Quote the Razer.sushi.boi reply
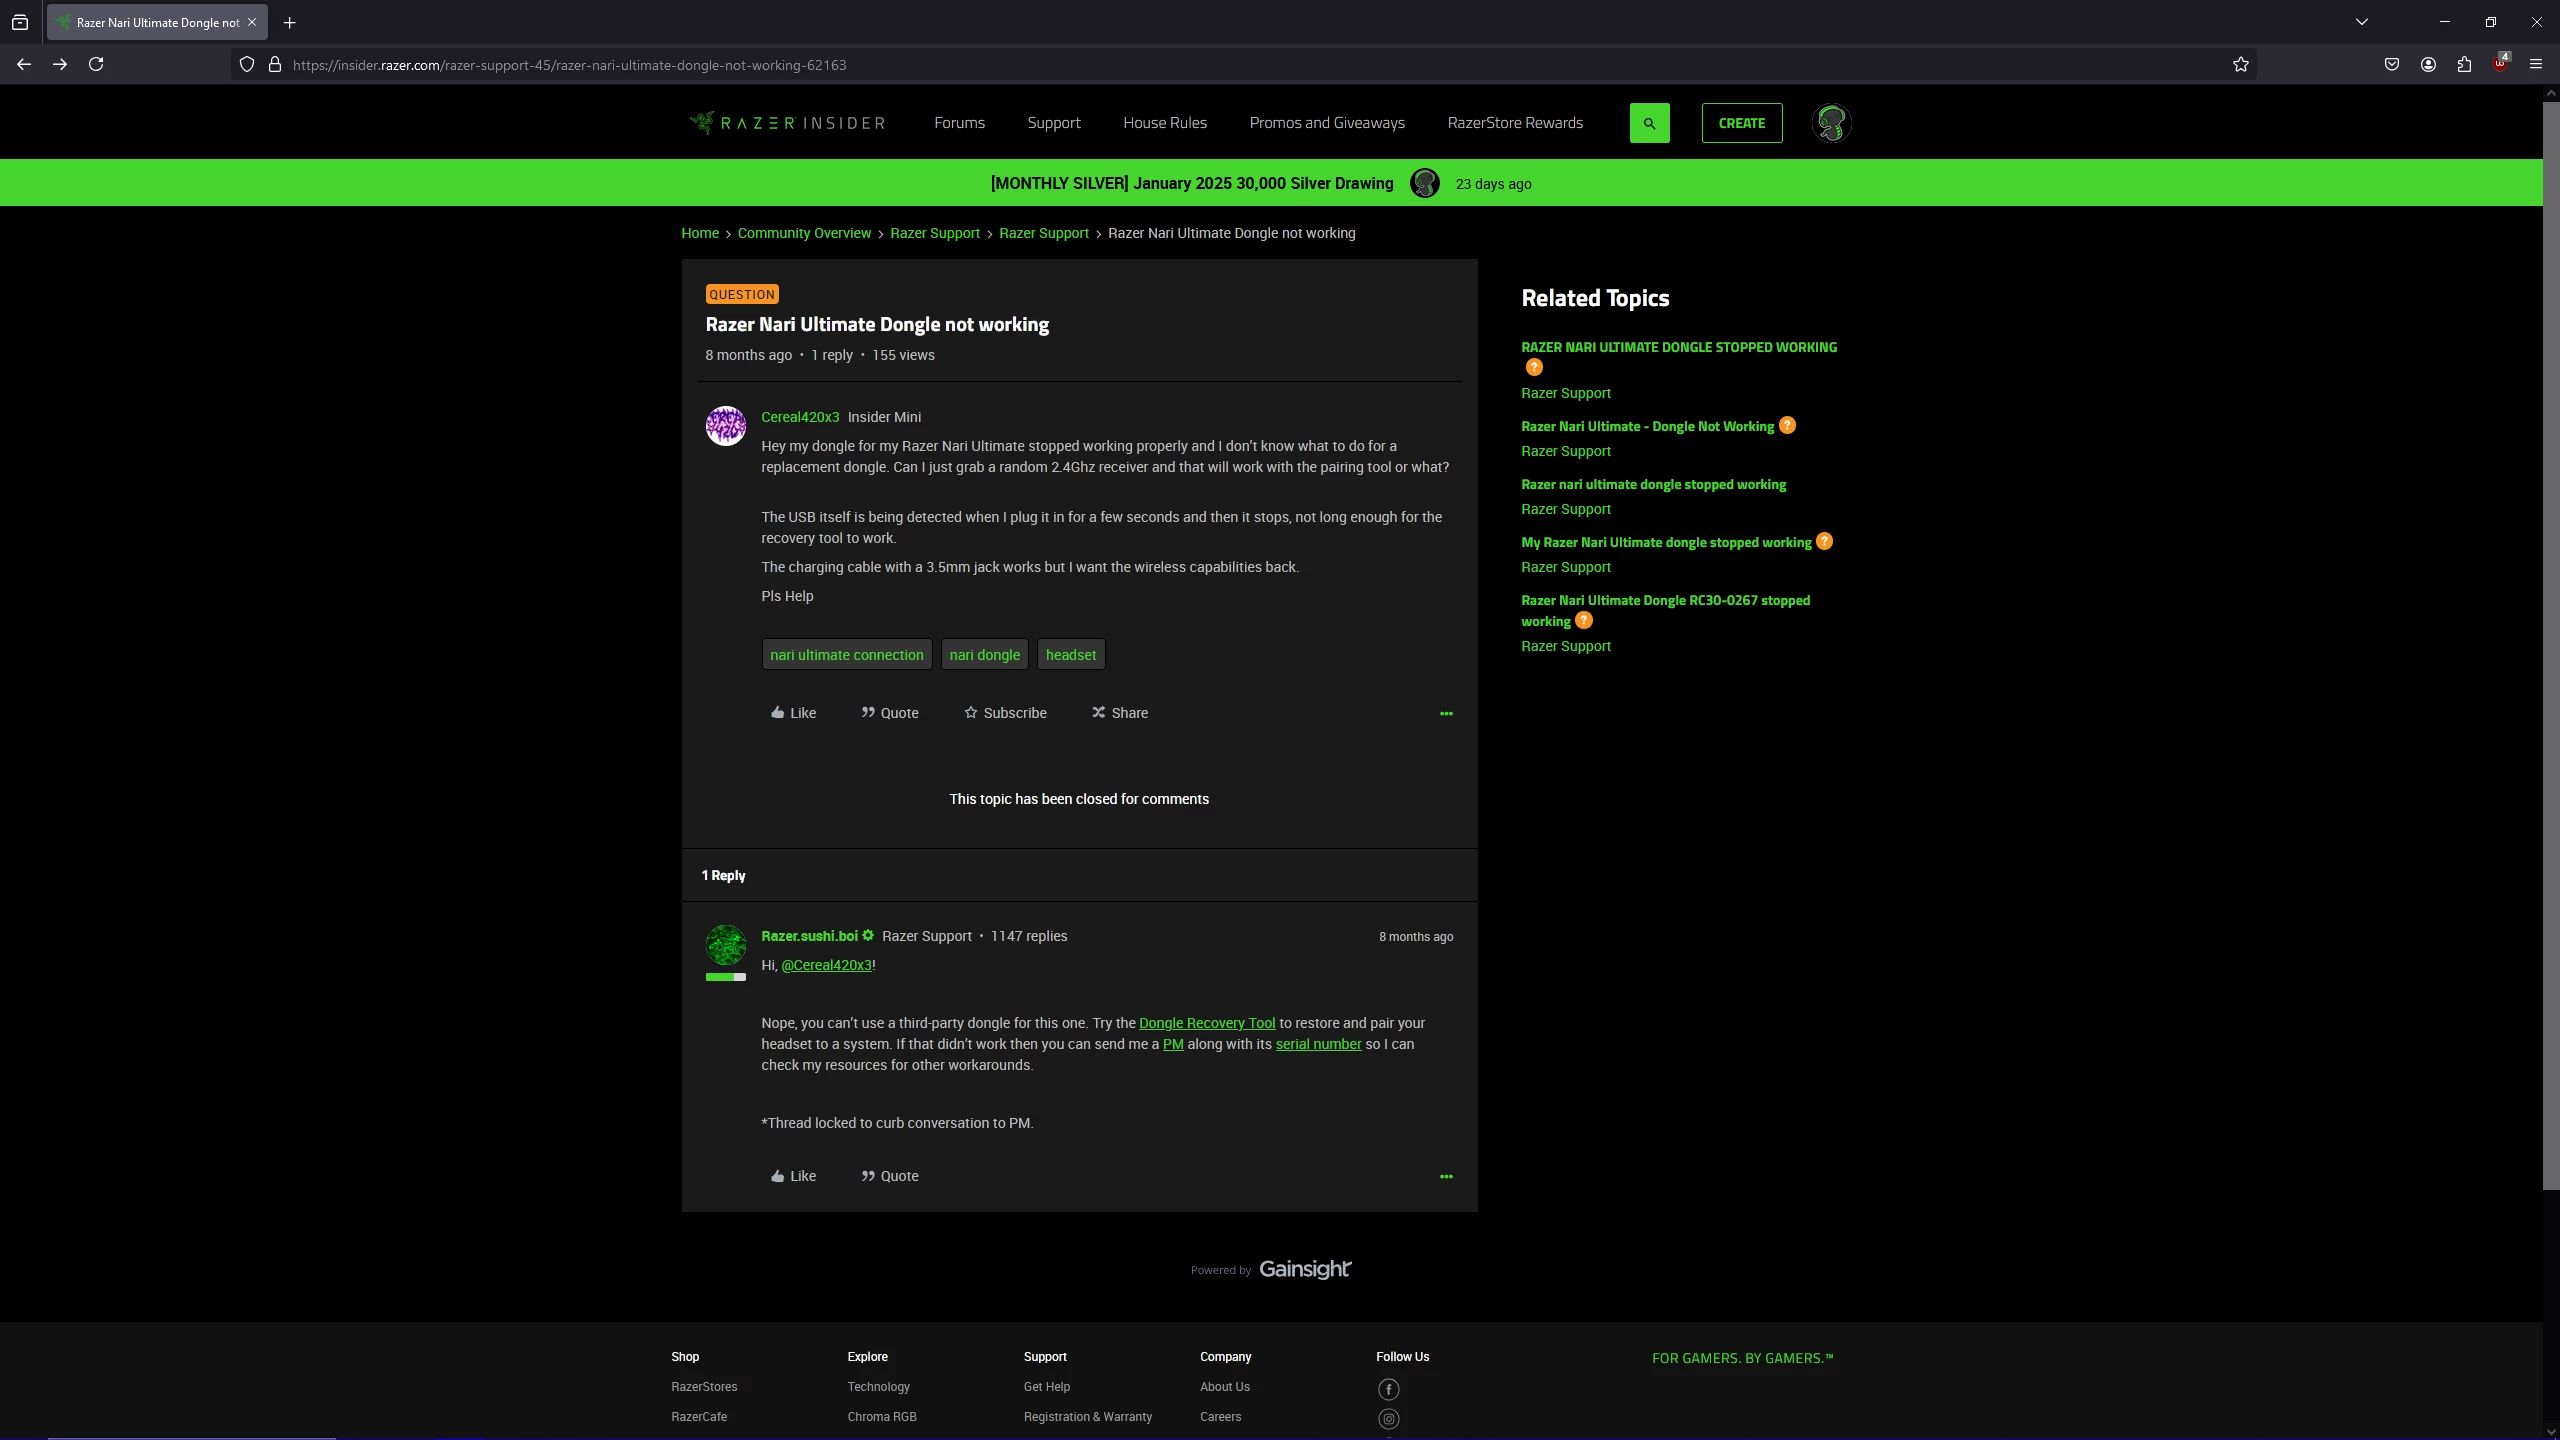The height and width of the screenshot is (1440, 2560). click(889, 1176)
